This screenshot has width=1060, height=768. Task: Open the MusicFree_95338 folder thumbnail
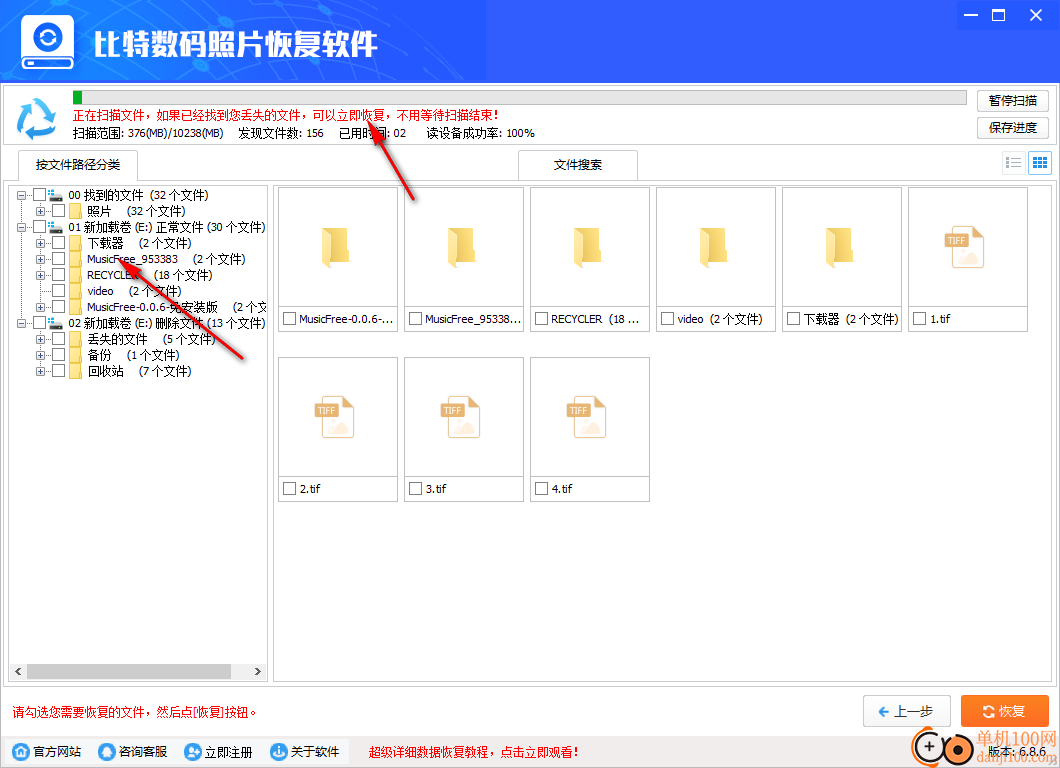coord(464,247)
